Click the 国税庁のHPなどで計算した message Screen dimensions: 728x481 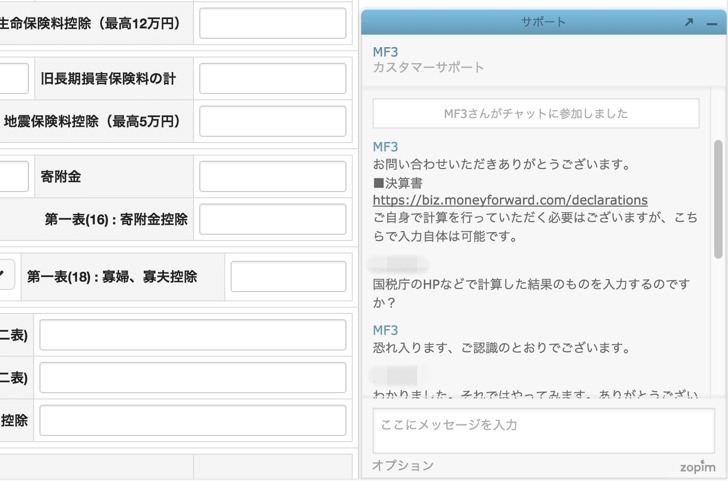click(x=532, y=293)
